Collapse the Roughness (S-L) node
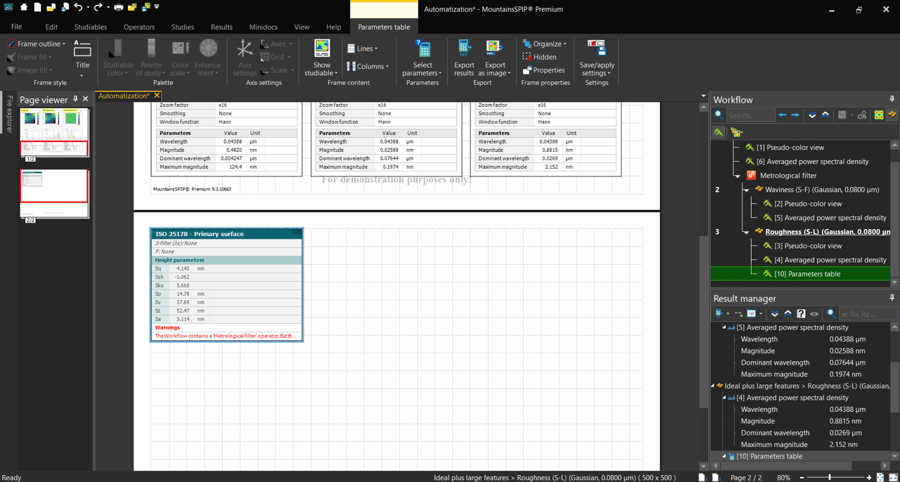The height and width of the screenshot is (482, 900). click(x=747, y=232)
